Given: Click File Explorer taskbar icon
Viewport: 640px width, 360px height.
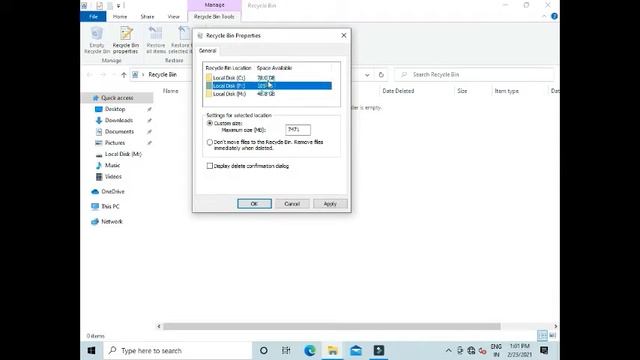Looking at the screenshot, I should 333,351.
